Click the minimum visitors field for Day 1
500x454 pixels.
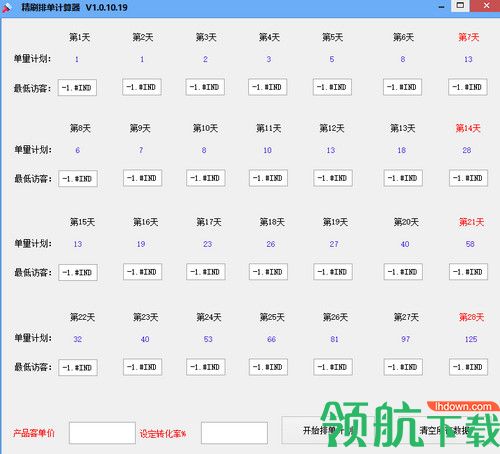[77, 88]
